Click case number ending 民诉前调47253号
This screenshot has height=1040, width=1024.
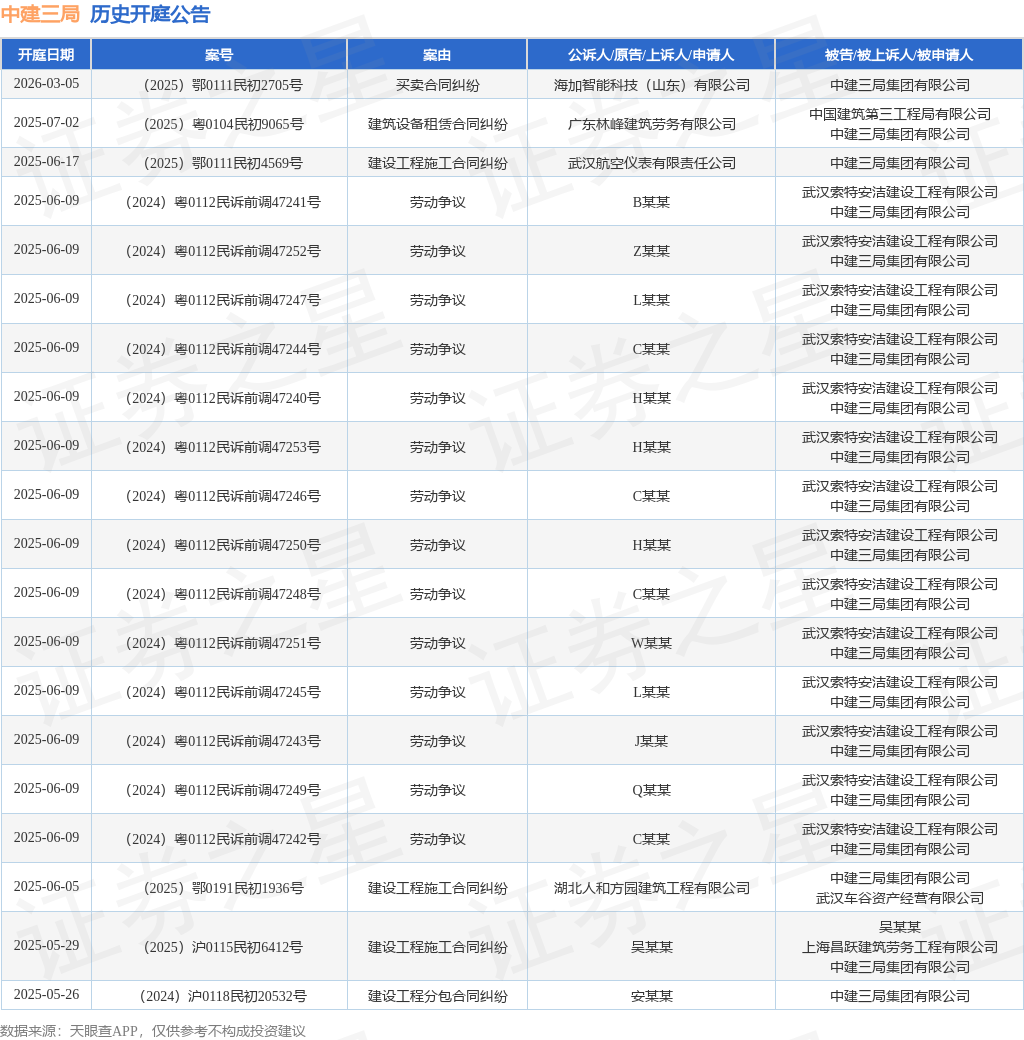point(223,448)
